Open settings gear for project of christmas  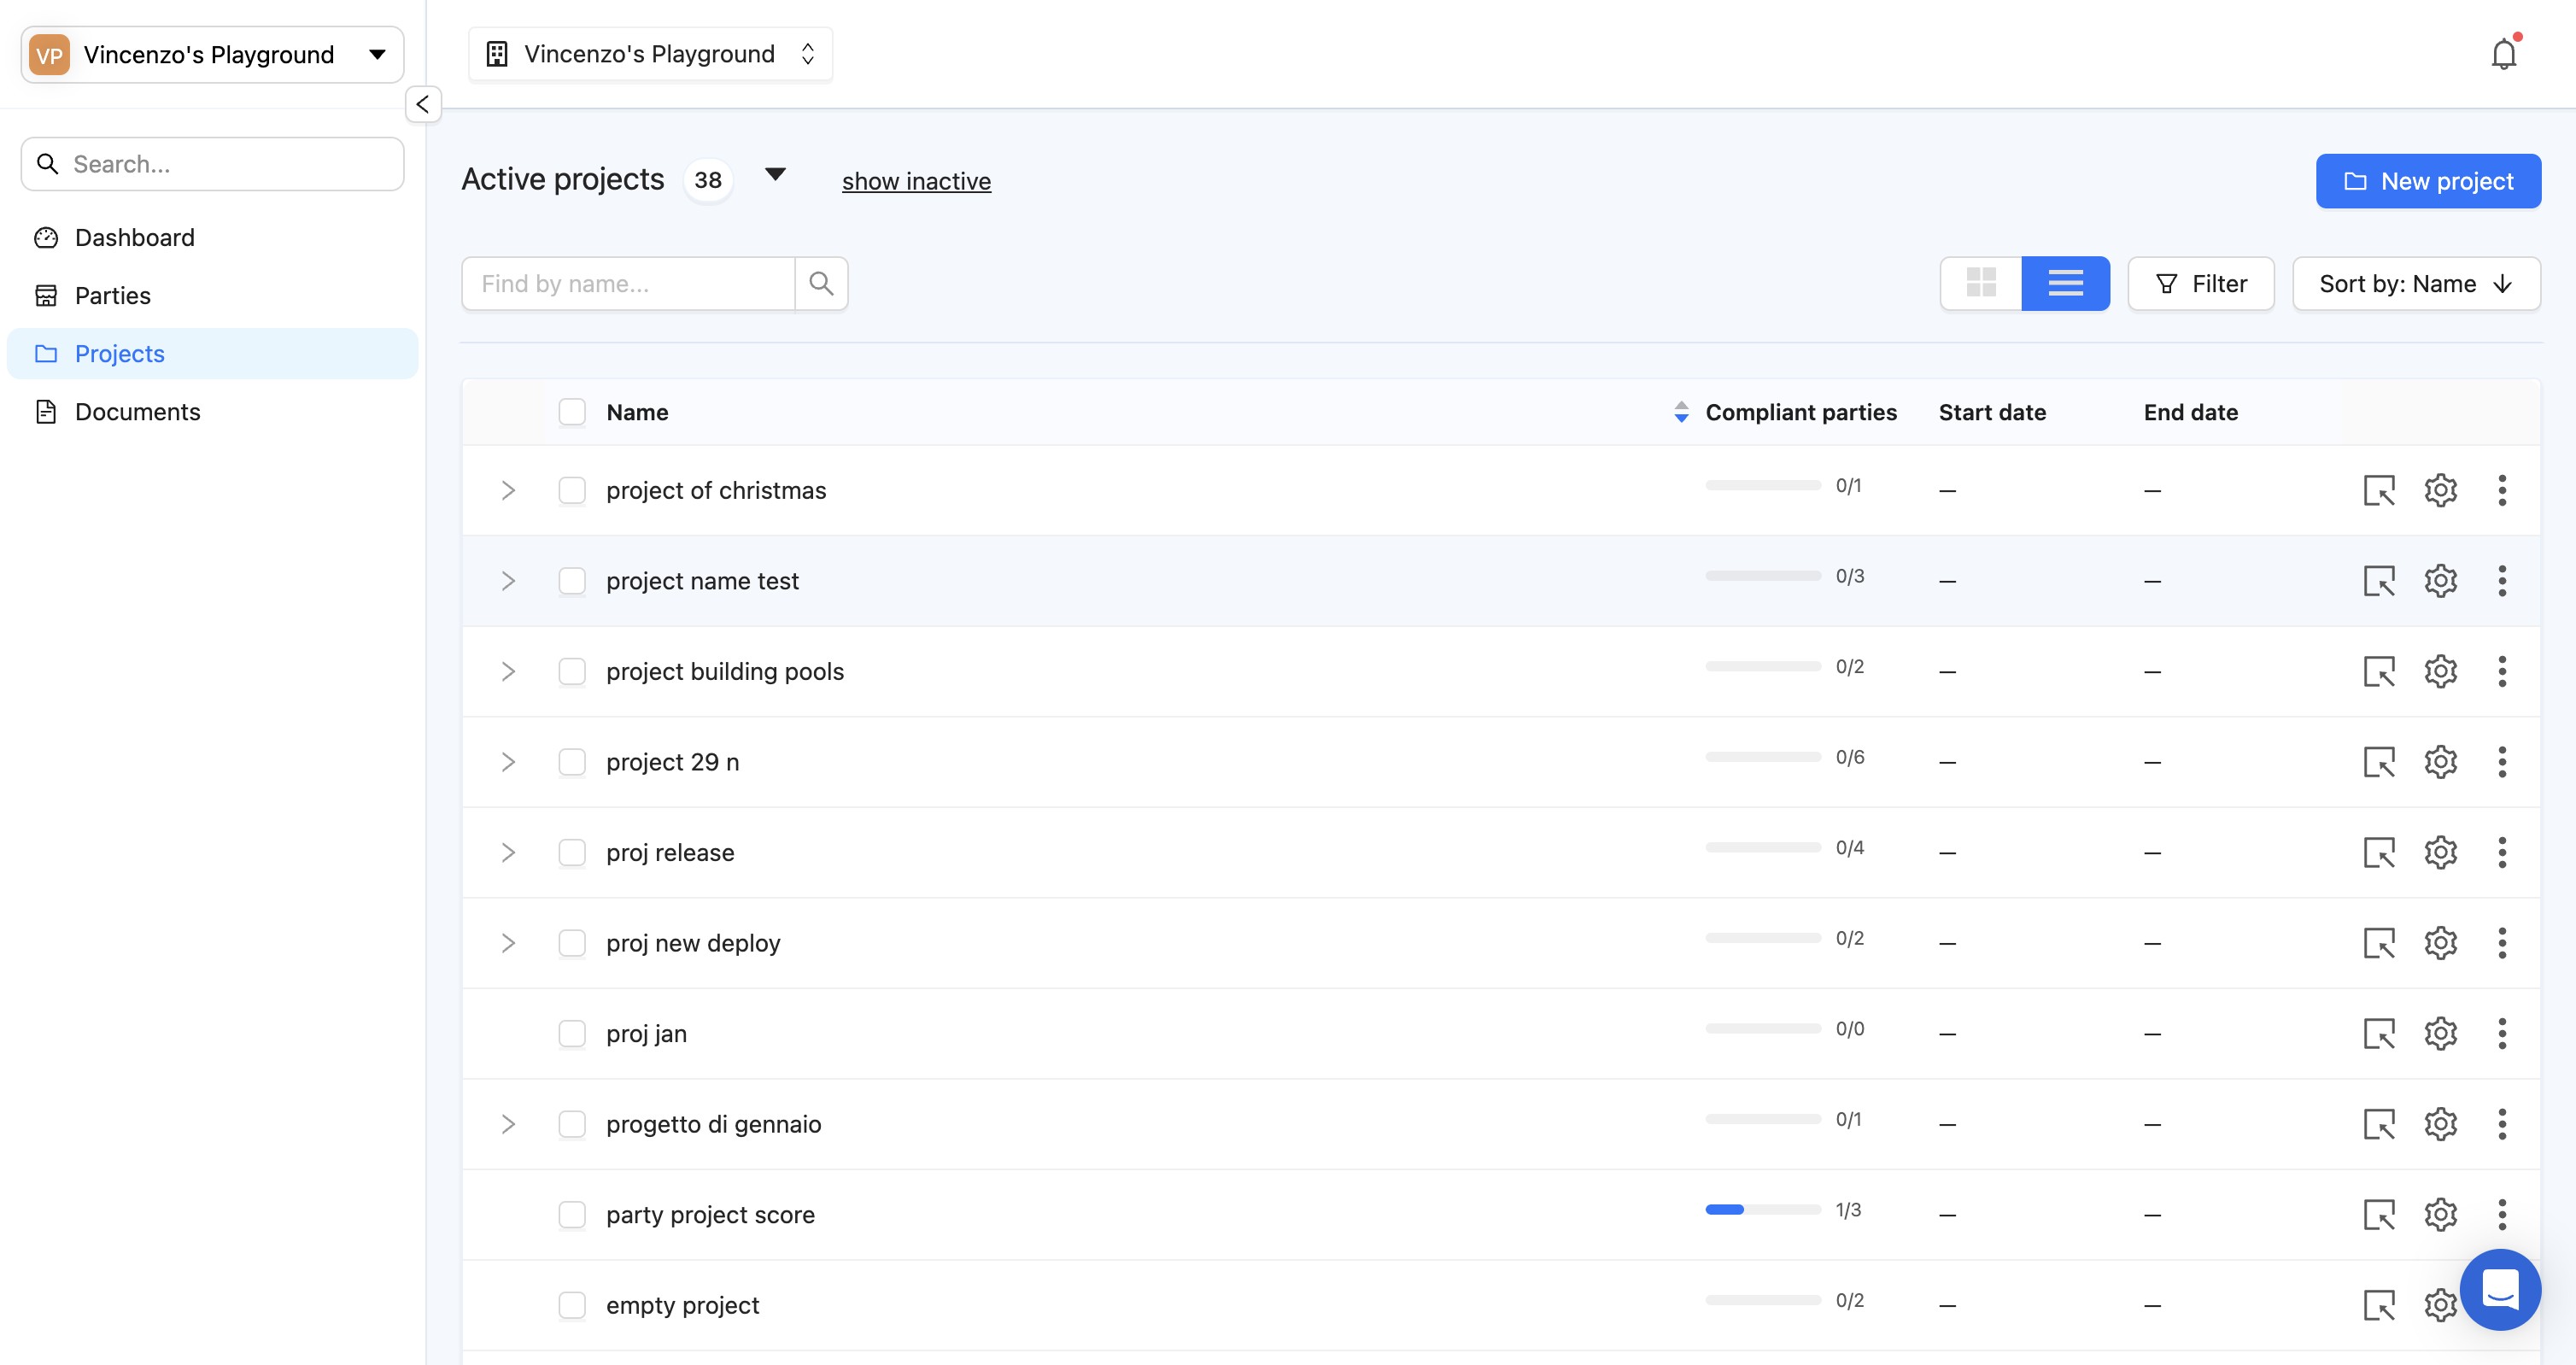click(2440, 490)
